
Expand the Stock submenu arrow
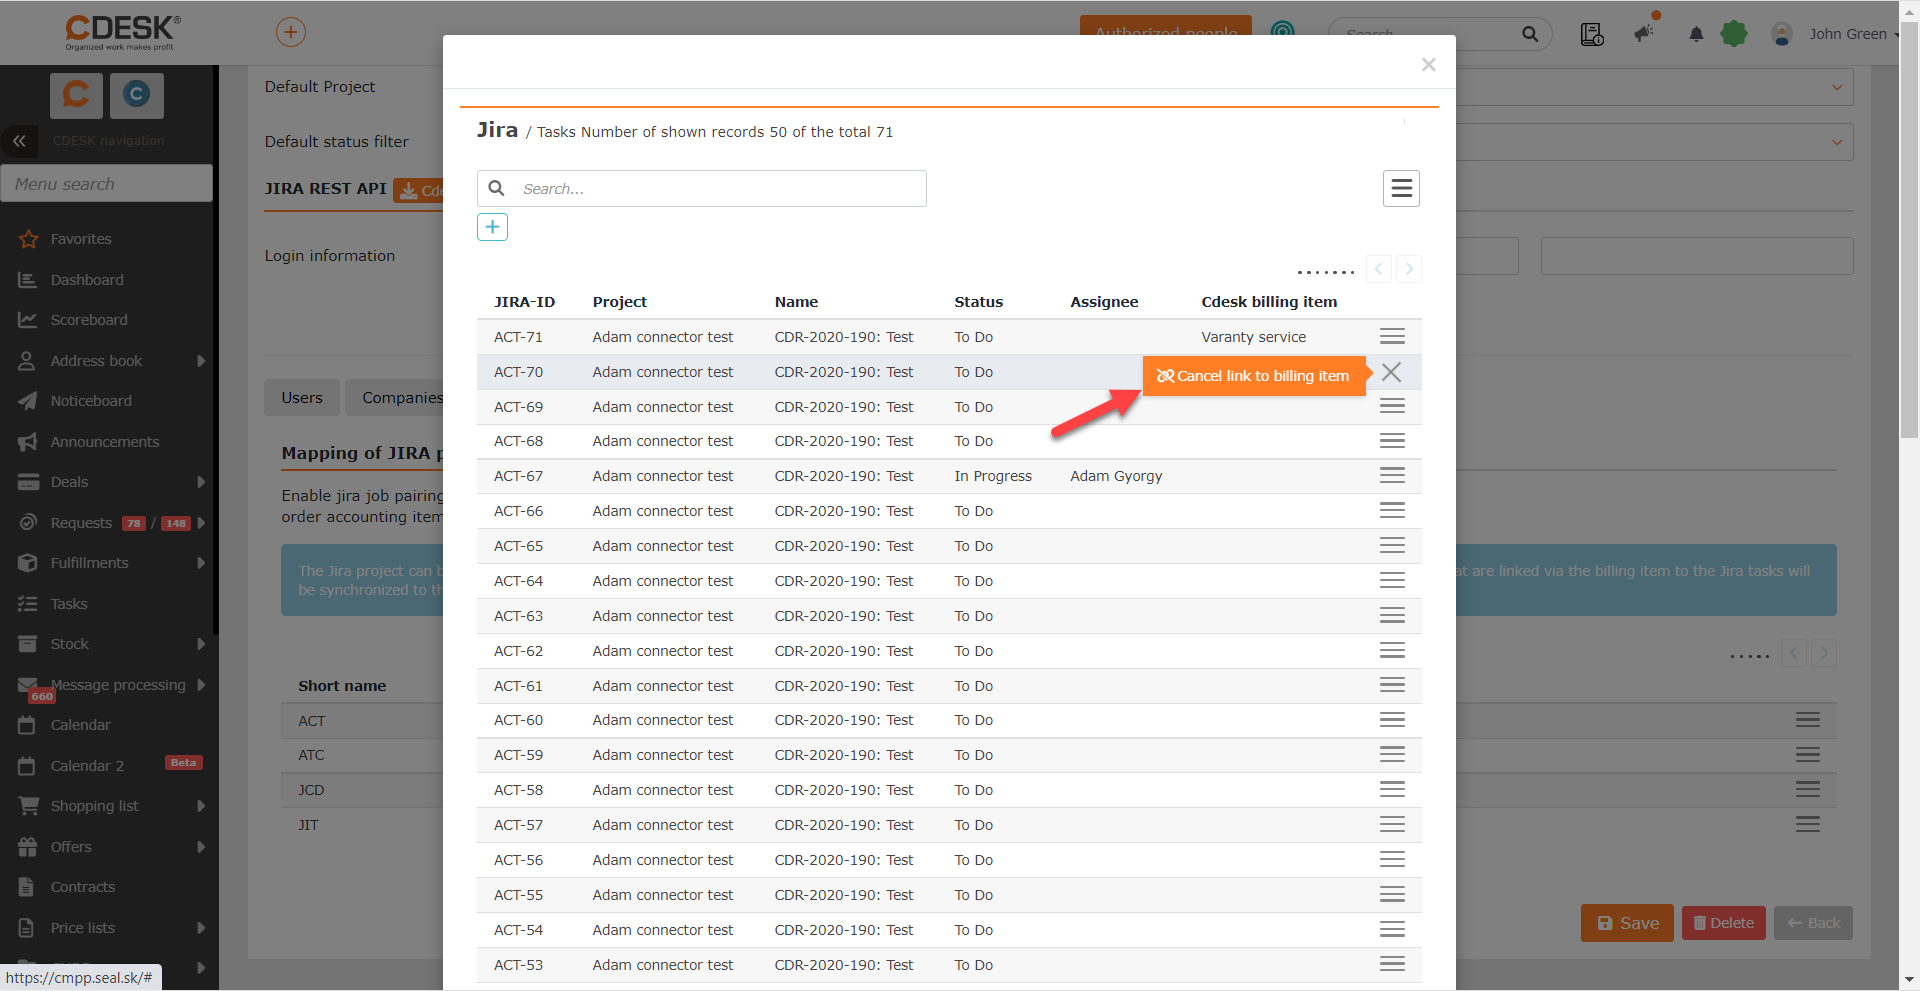click(201, 644)
